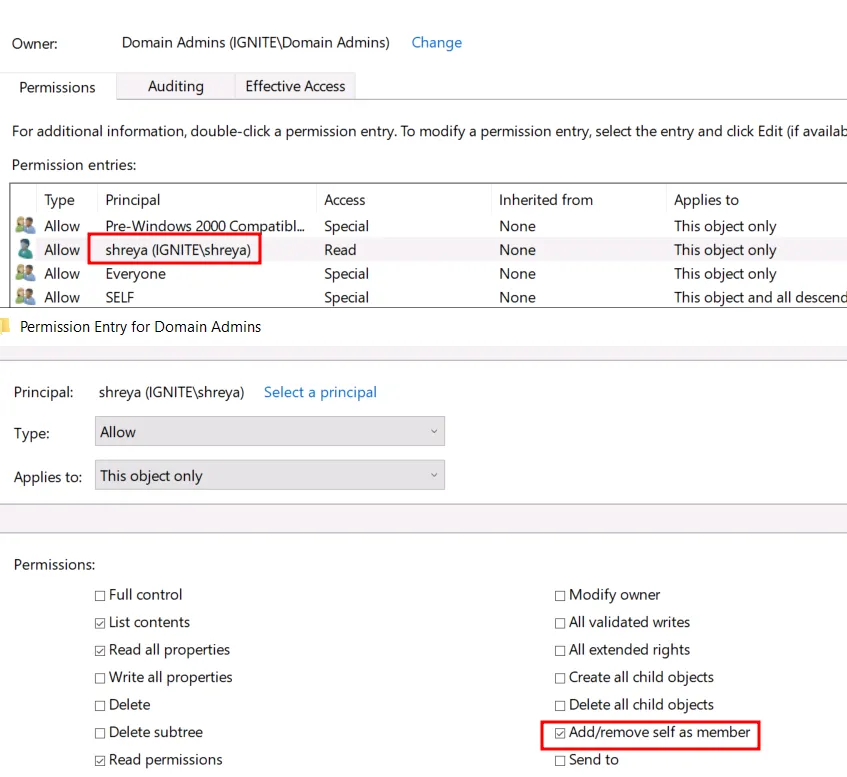Click the user icon beside shreya entry
Image resolution: width=847 pixels, height=777 pixels.
(x=25, y=250)
